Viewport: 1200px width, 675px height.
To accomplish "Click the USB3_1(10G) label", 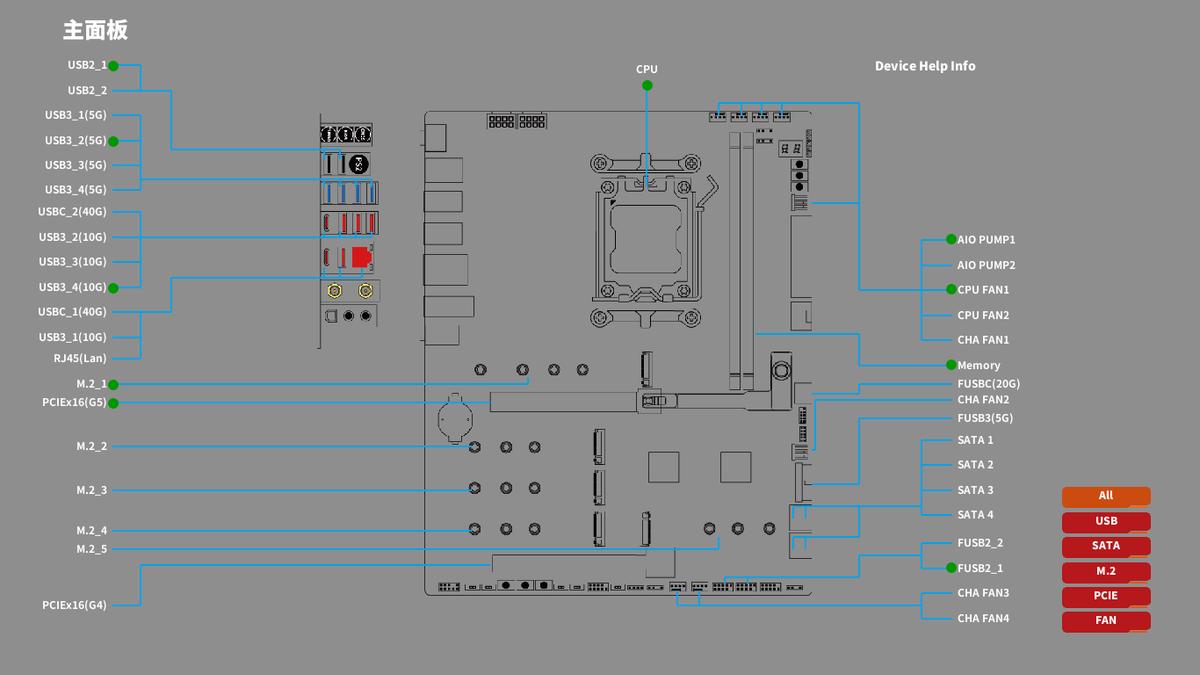I will click(72, 337).
